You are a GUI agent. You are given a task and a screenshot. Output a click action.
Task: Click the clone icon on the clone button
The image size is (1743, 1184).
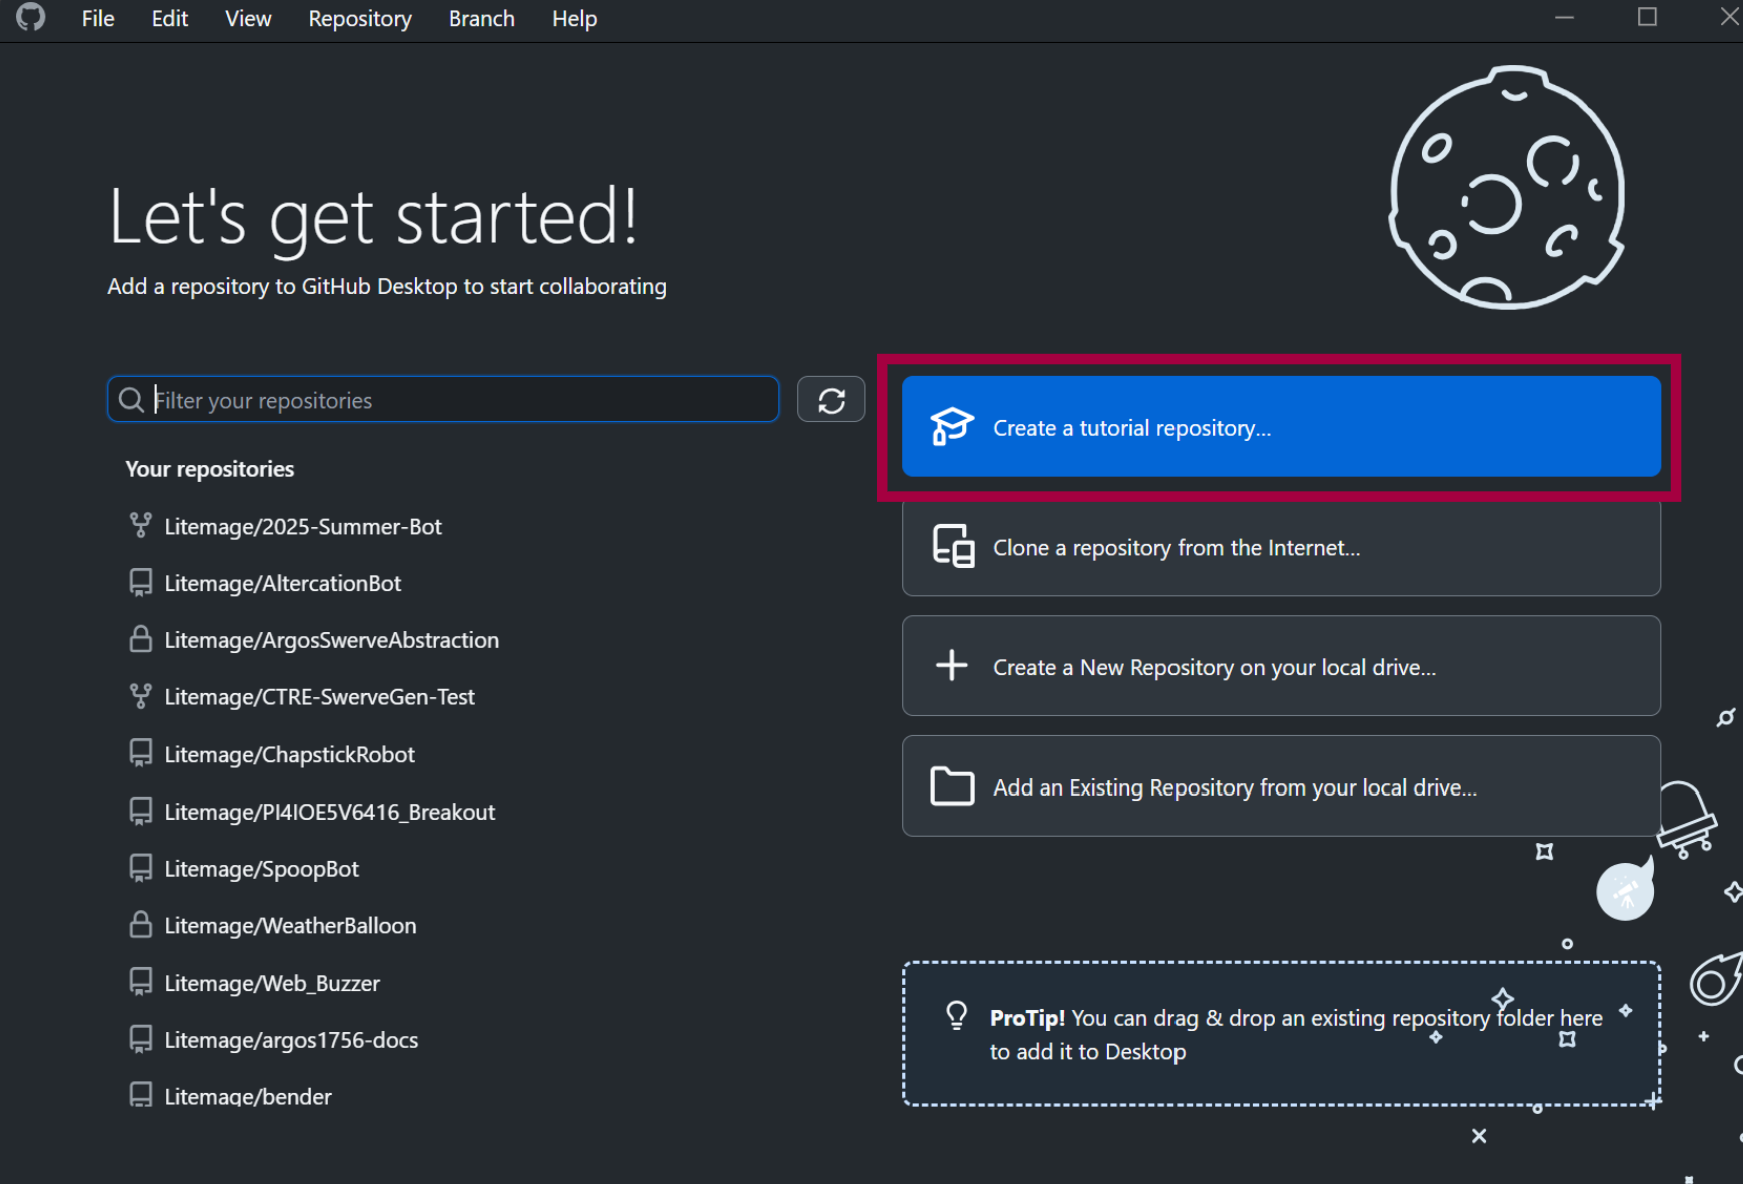point(951,547)
